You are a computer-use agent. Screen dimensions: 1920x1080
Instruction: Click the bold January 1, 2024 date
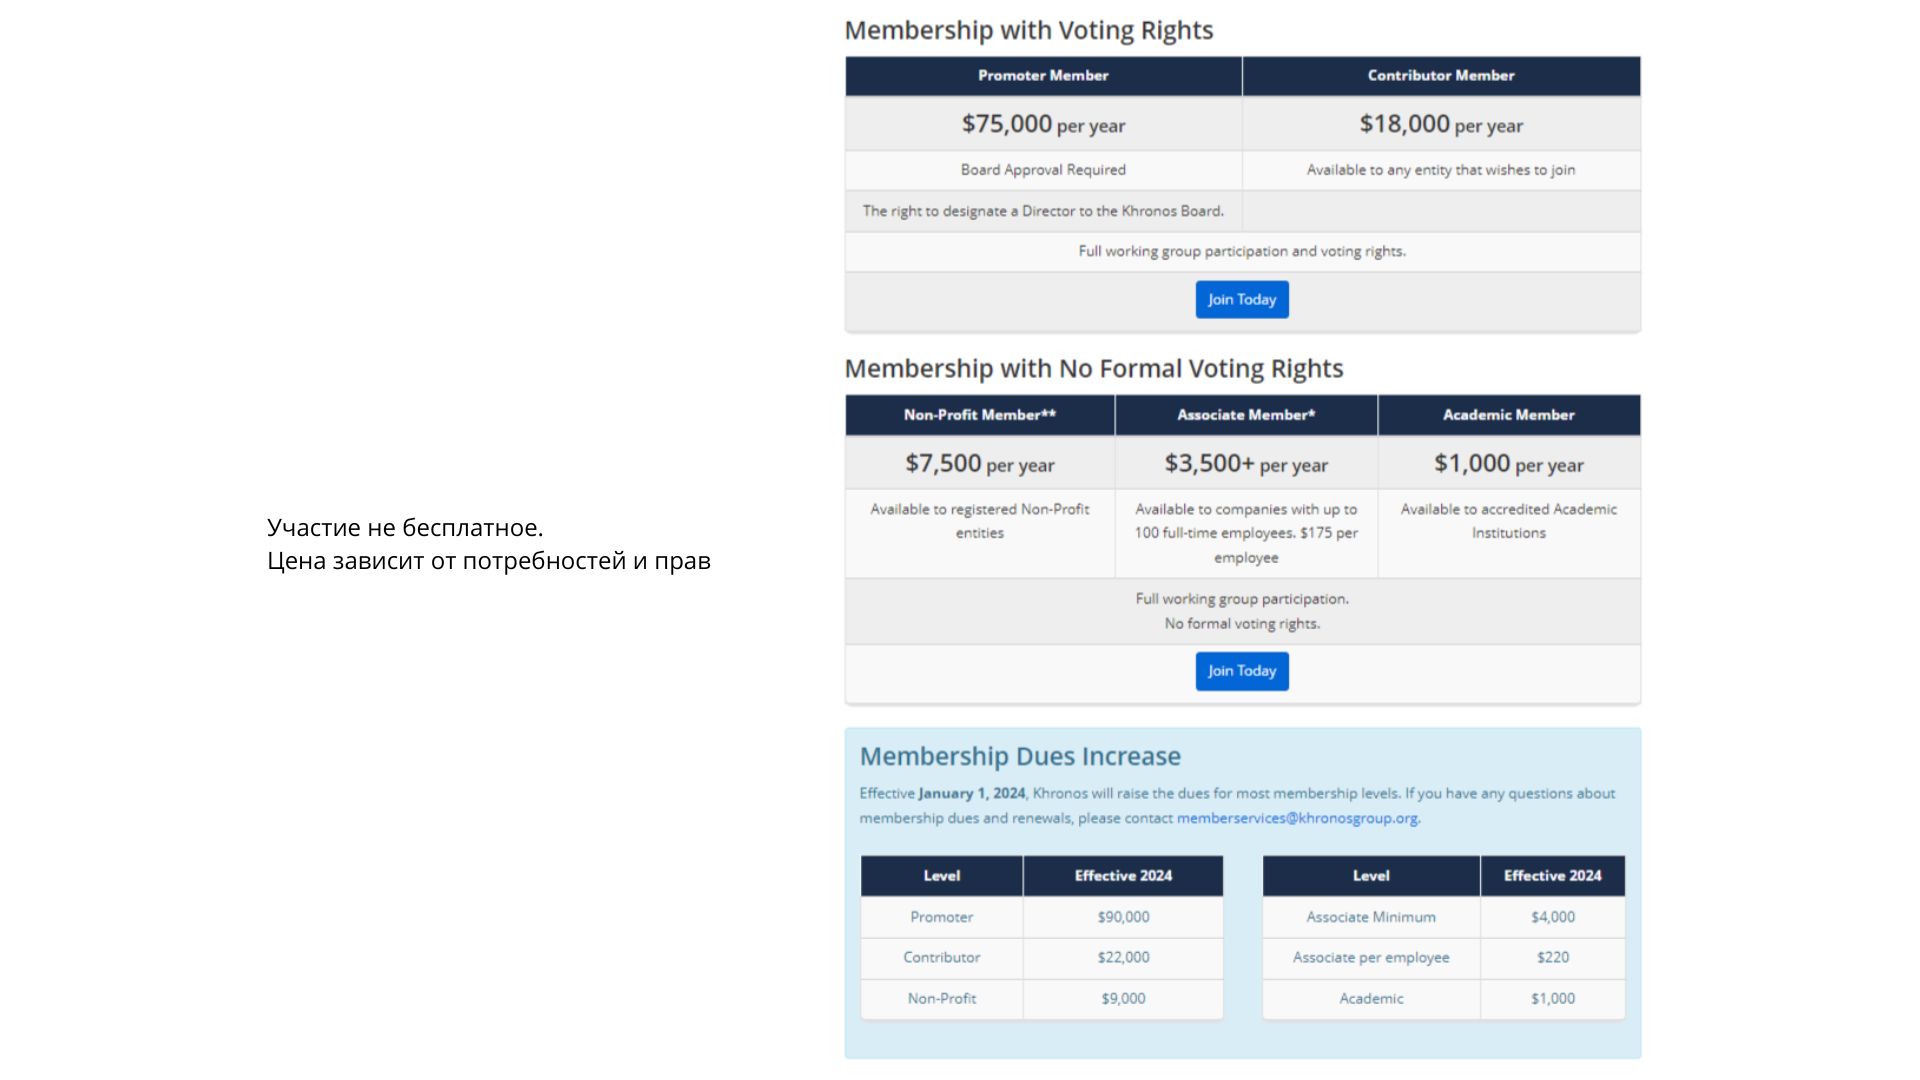(972, 793)
